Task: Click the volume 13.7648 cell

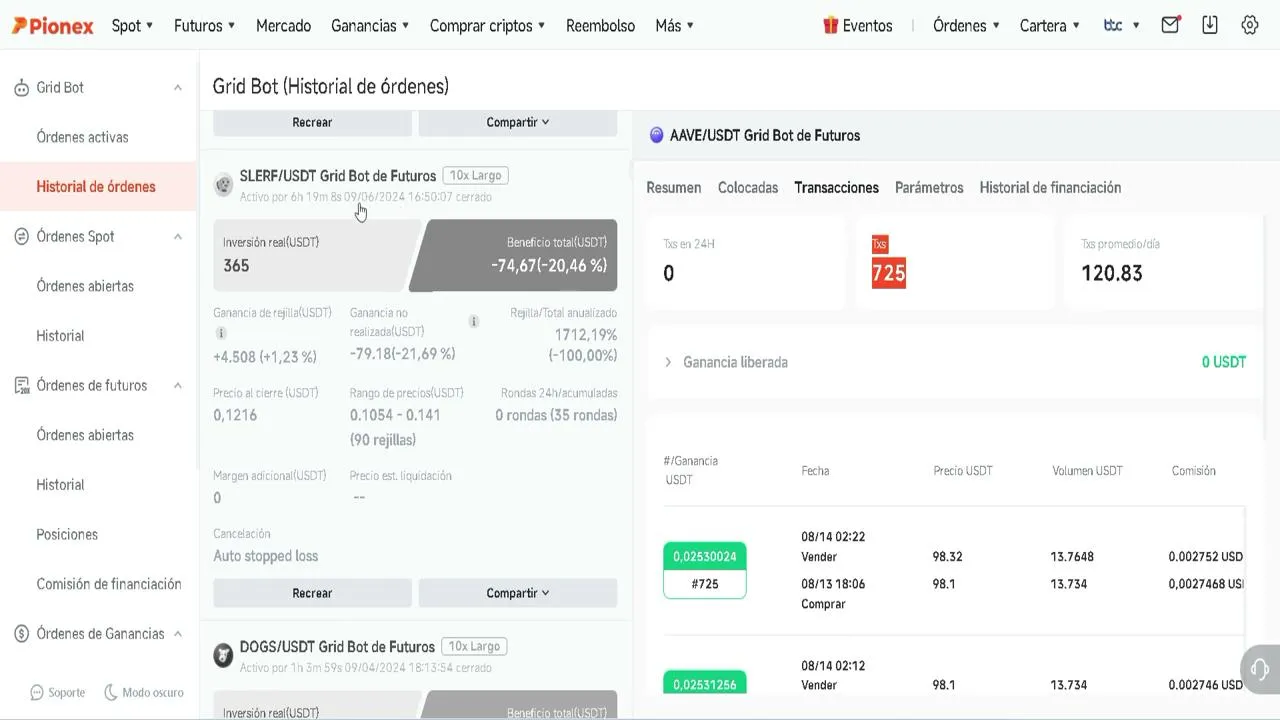Action: [1072, 557]
